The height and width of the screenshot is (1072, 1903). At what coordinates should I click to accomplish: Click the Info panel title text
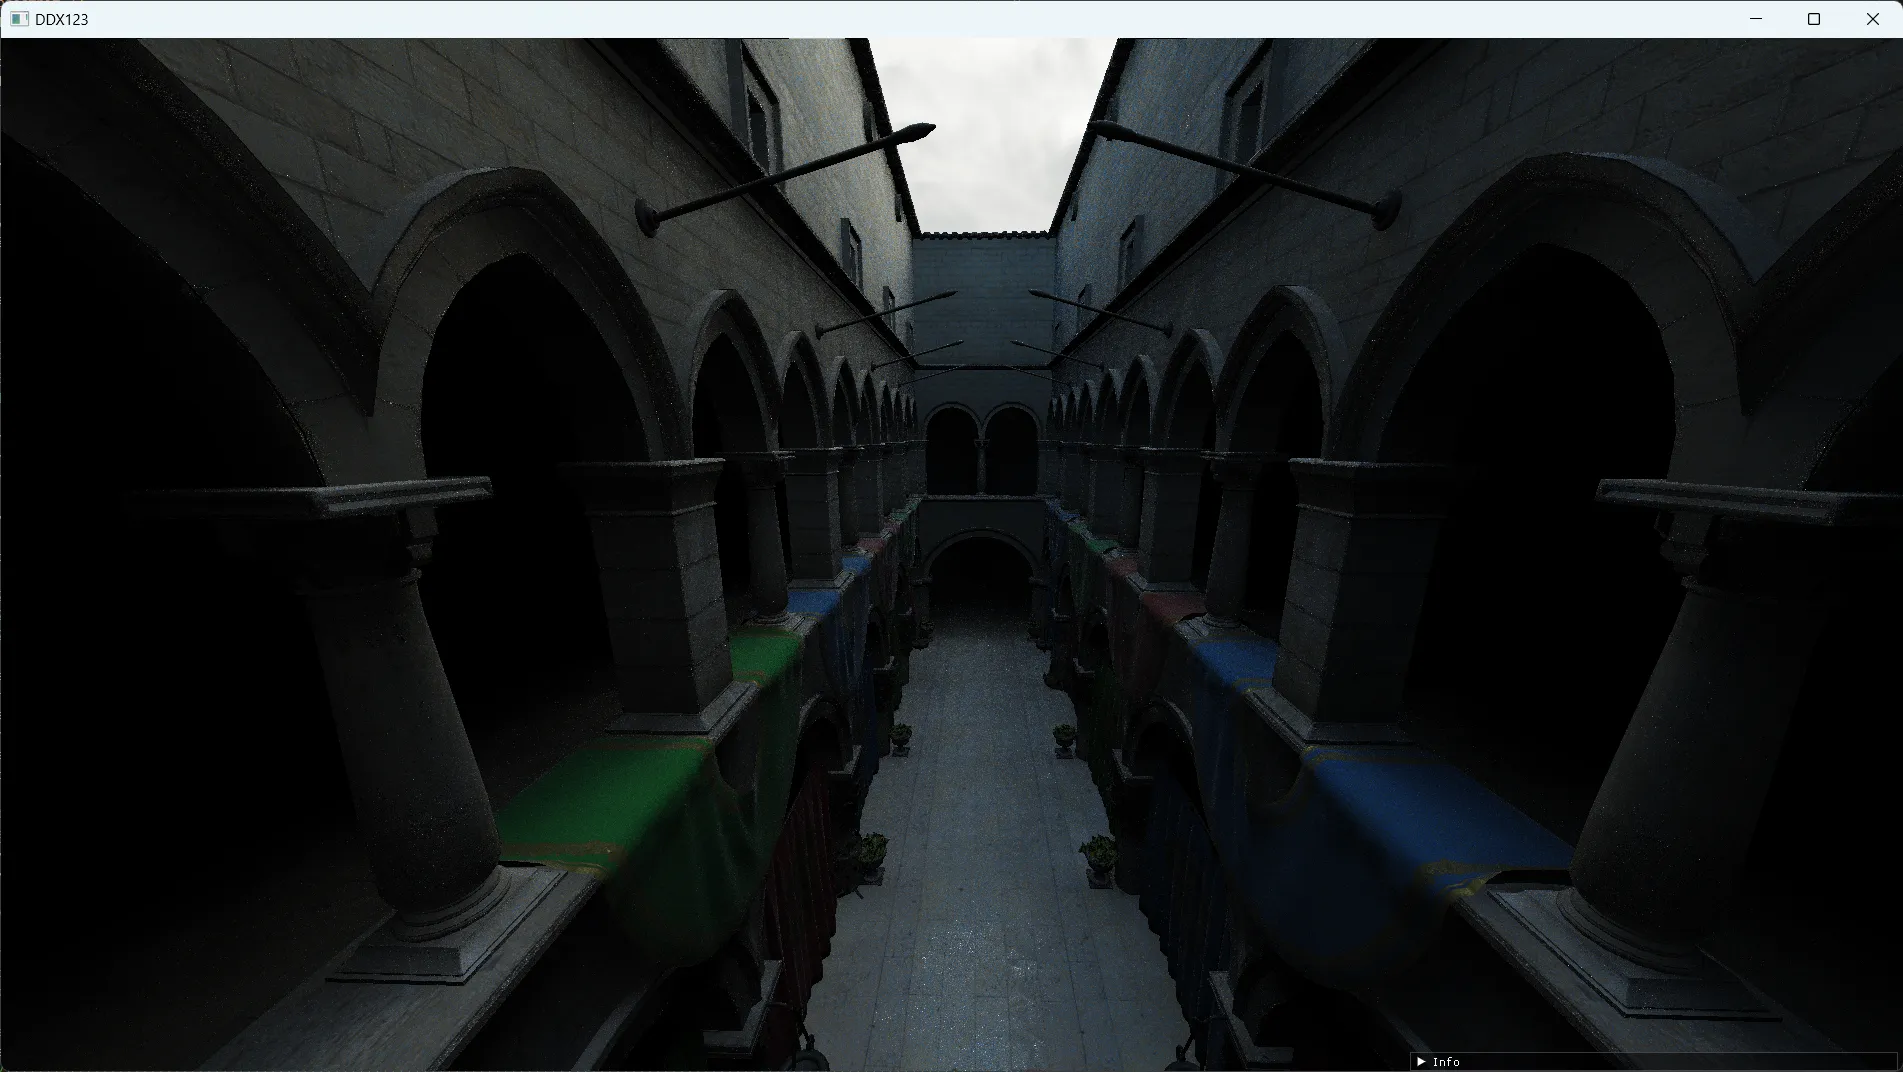click(x=1446, y=1061)
